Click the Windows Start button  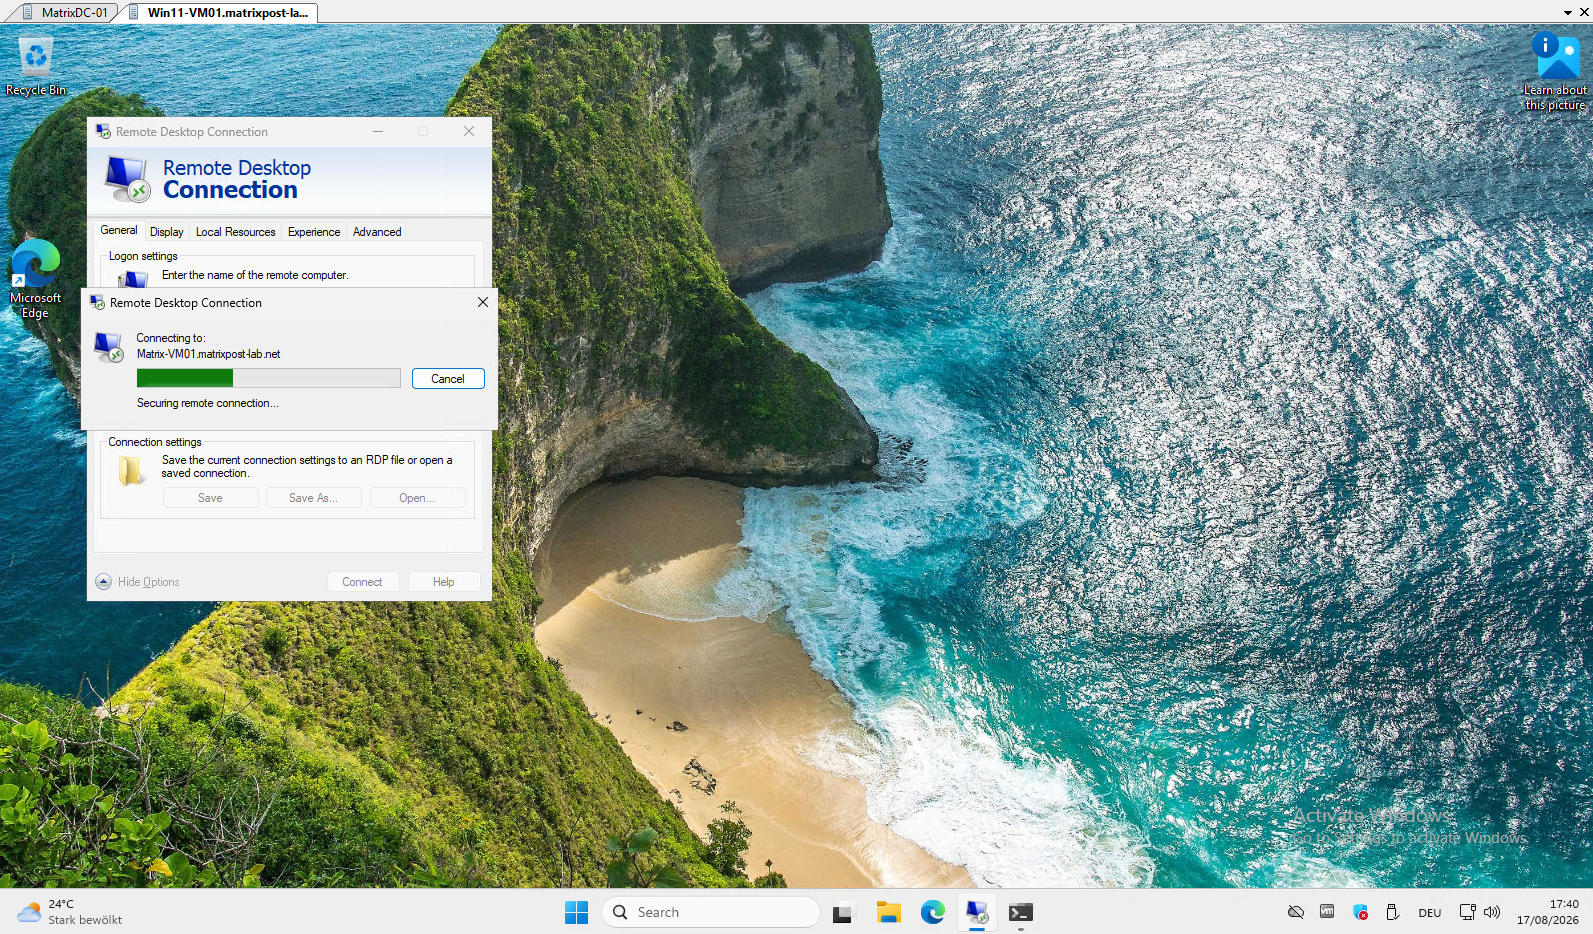click(577, 912)
